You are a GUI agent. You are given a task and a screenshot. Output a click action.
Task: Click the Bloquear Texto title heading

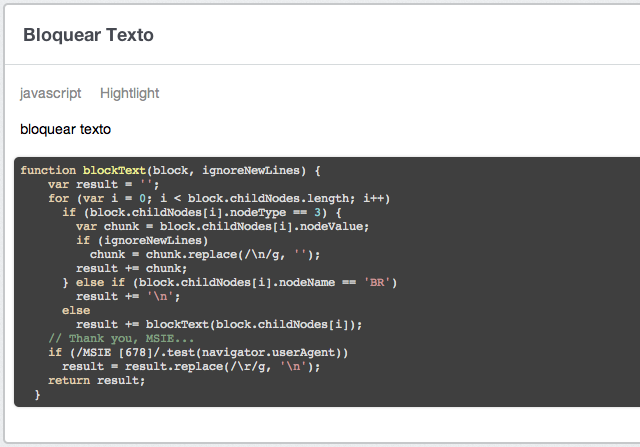coord(87,35)
